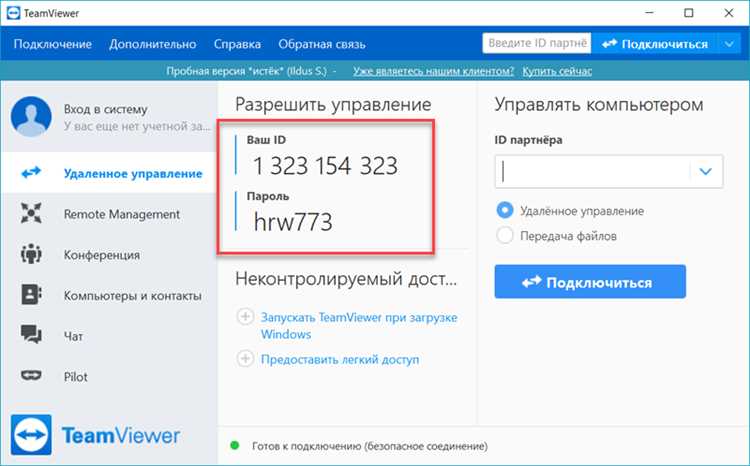Open the Подключение menu

(x=53, y=44)
